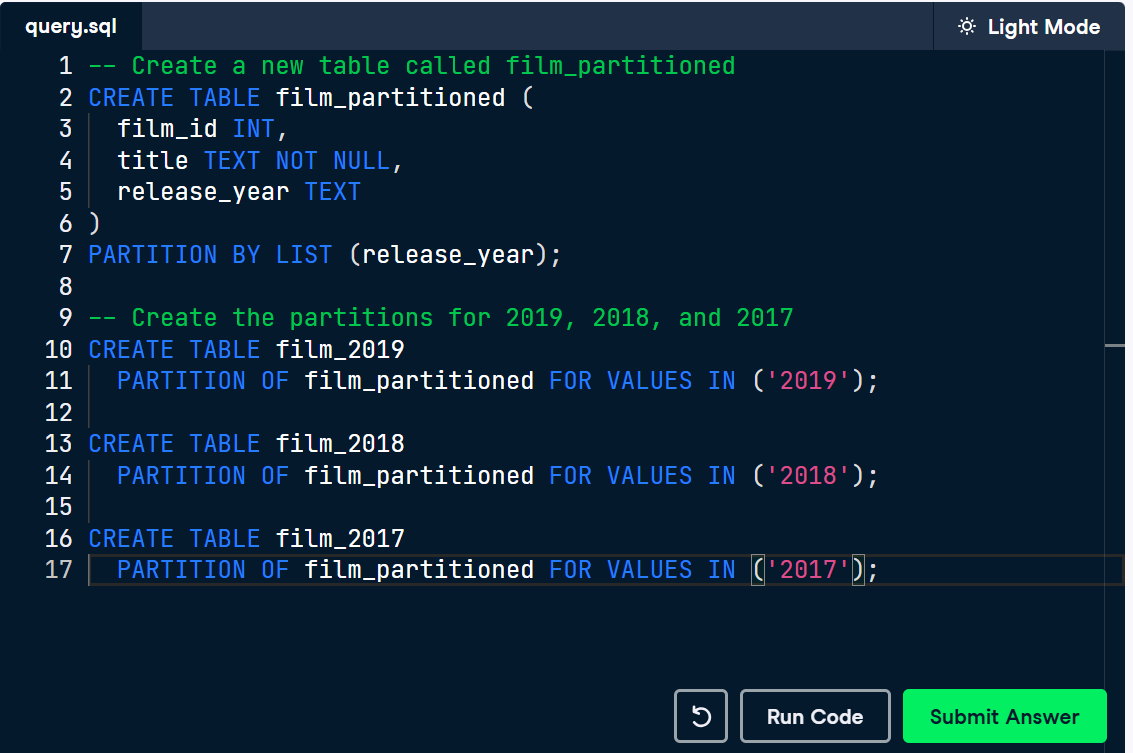Image resolution: width=1133 pixels, height=753 pixels.
Task: Click the 'TEXT' type on line 5
Action: tap(332, 192)
